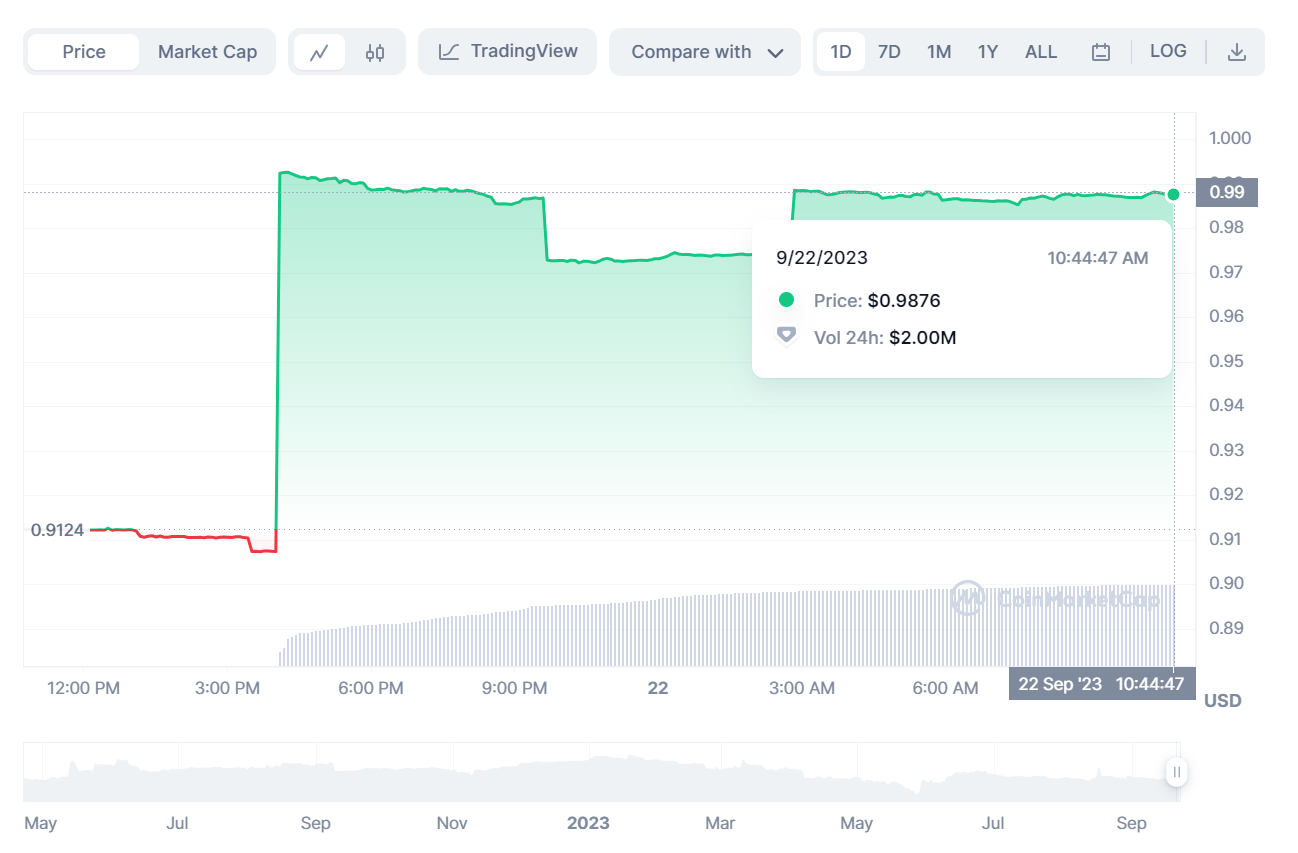Click the 2023 label in the navigator
This screenshot has width=1298, height=853.
click(x=588, y=823)
